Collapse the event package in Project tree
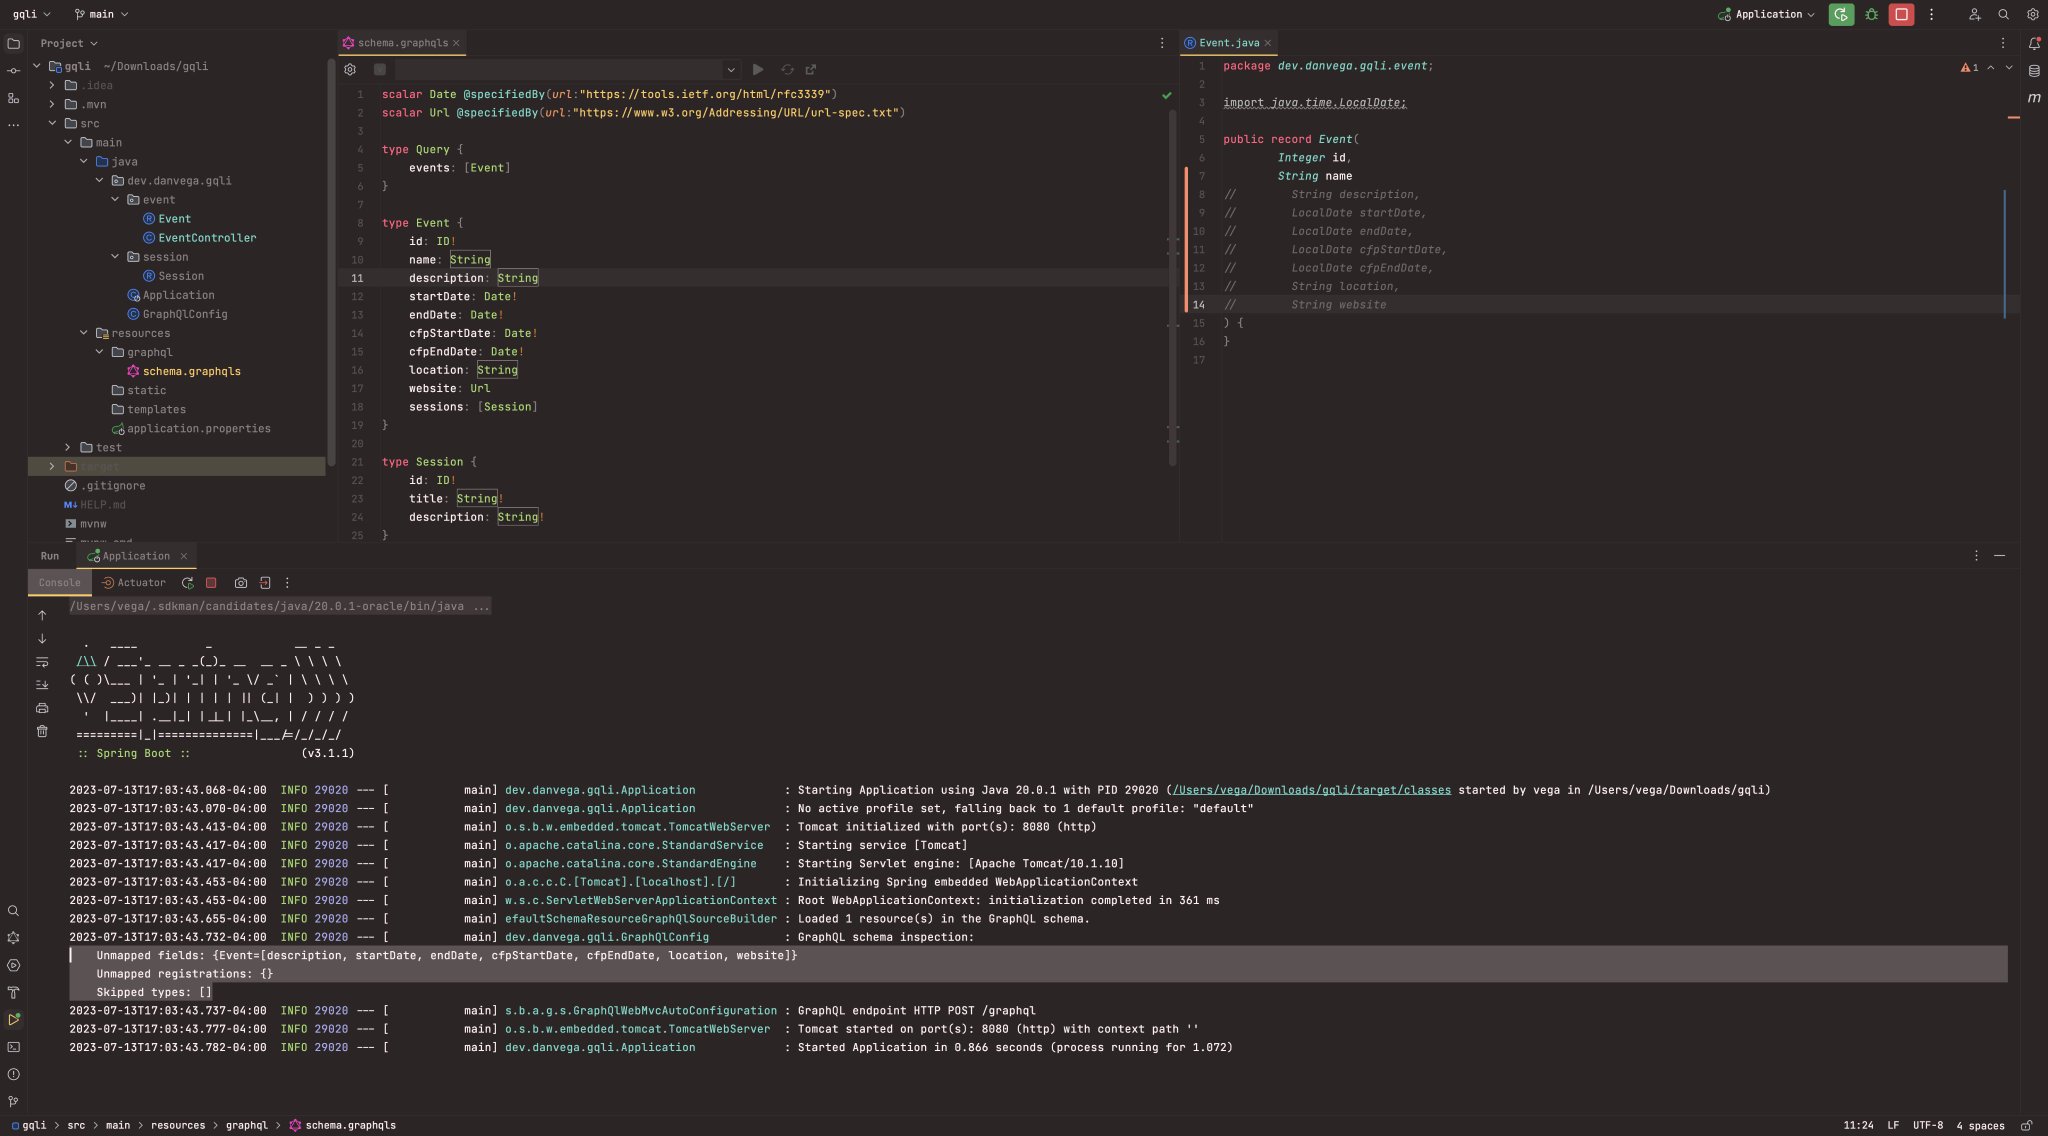 click(x=115, y=199)
